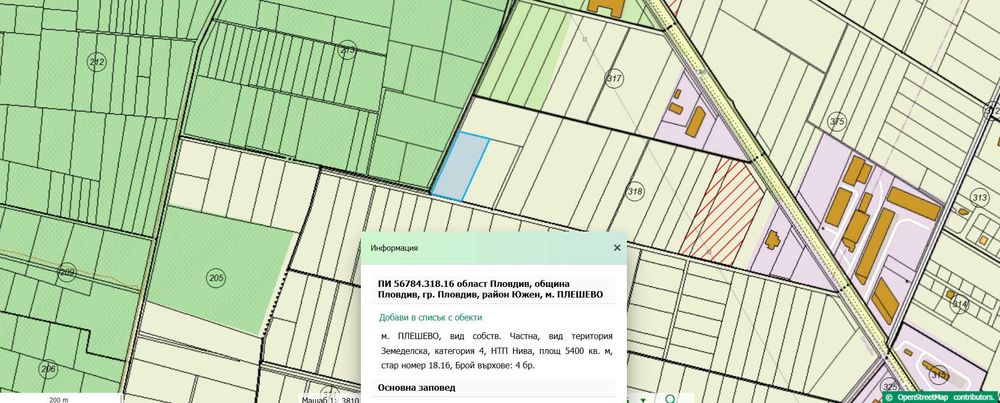Screen dimensions: 1000x403
Task: Click the parcel description mentioning 5400 кв. м
Action: (x=496, y=351)
